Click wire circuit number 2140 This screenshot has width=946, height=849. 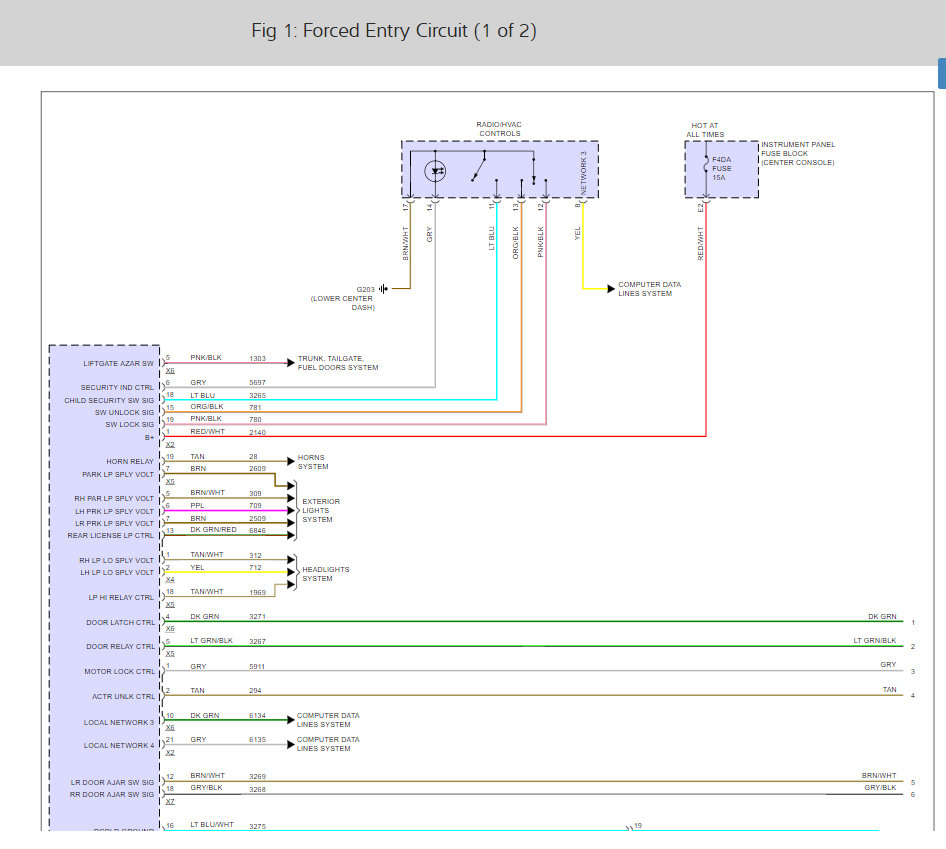(258, 432)
